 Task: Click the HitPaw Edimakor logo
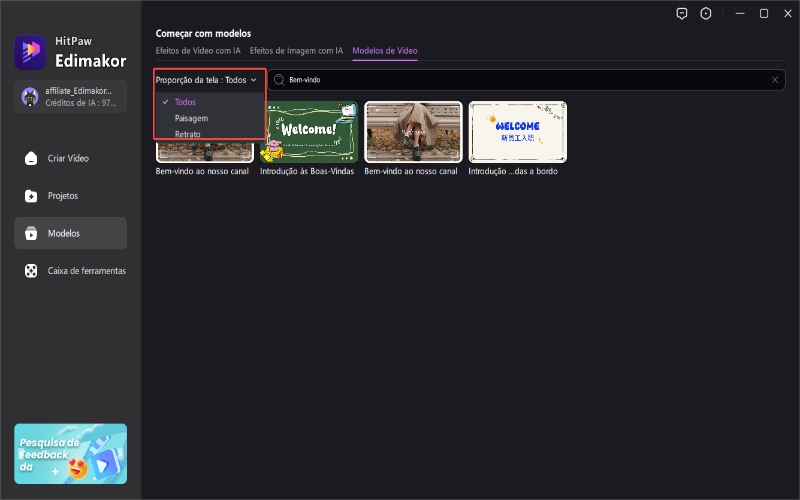click(29, 52)
